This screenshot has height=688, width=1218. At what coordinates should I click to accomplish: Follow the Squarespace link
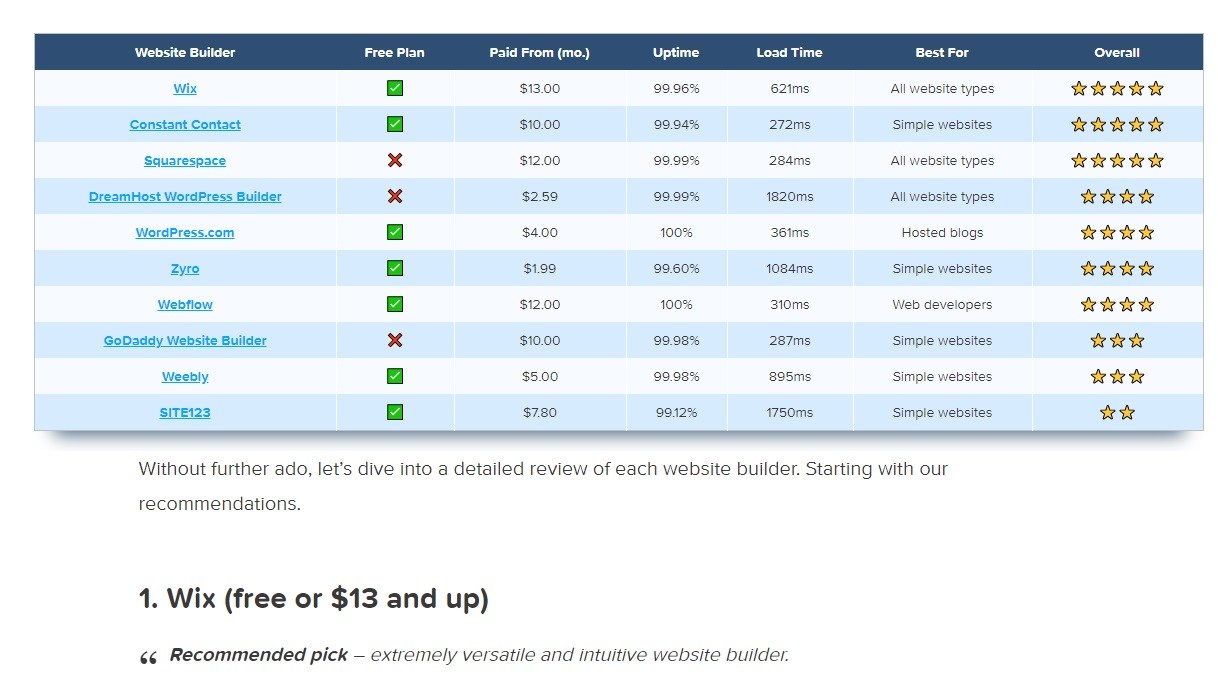click(185, 161)
